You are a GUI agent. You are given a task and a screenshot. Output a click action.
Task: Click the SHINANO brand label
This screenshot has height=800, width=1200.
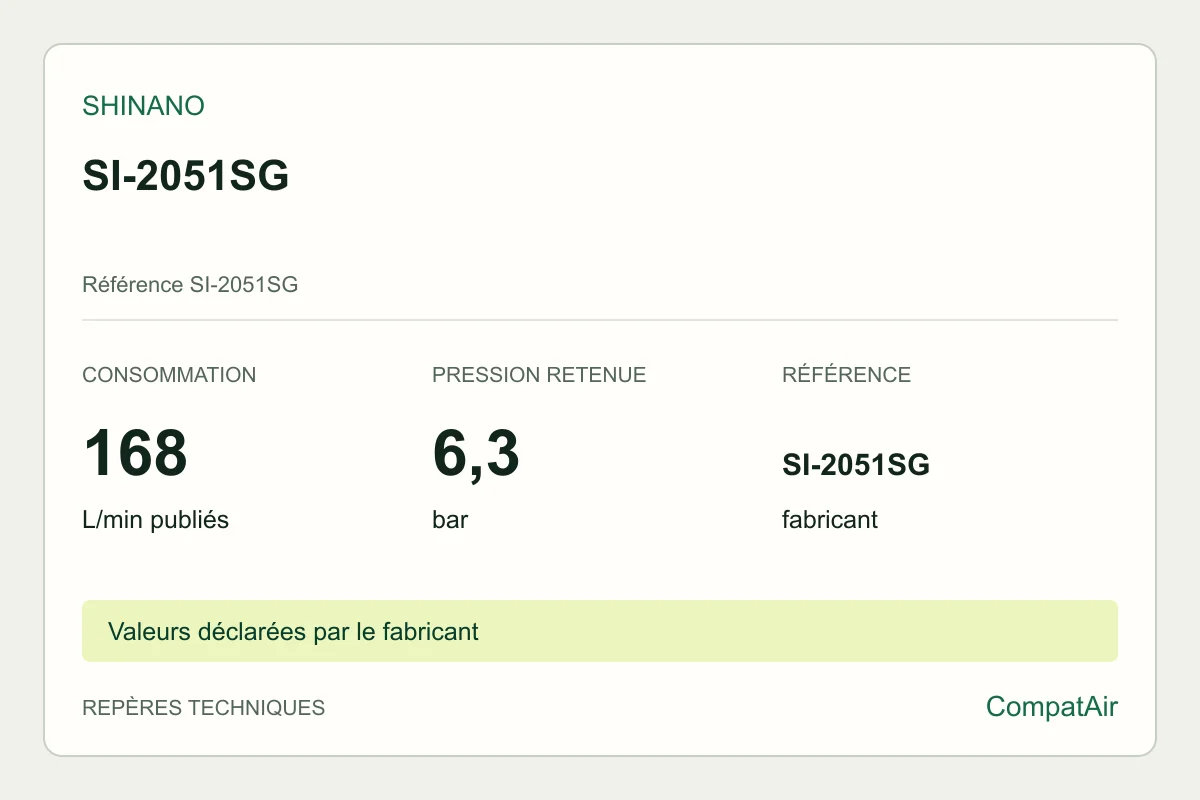click(143, 106)
